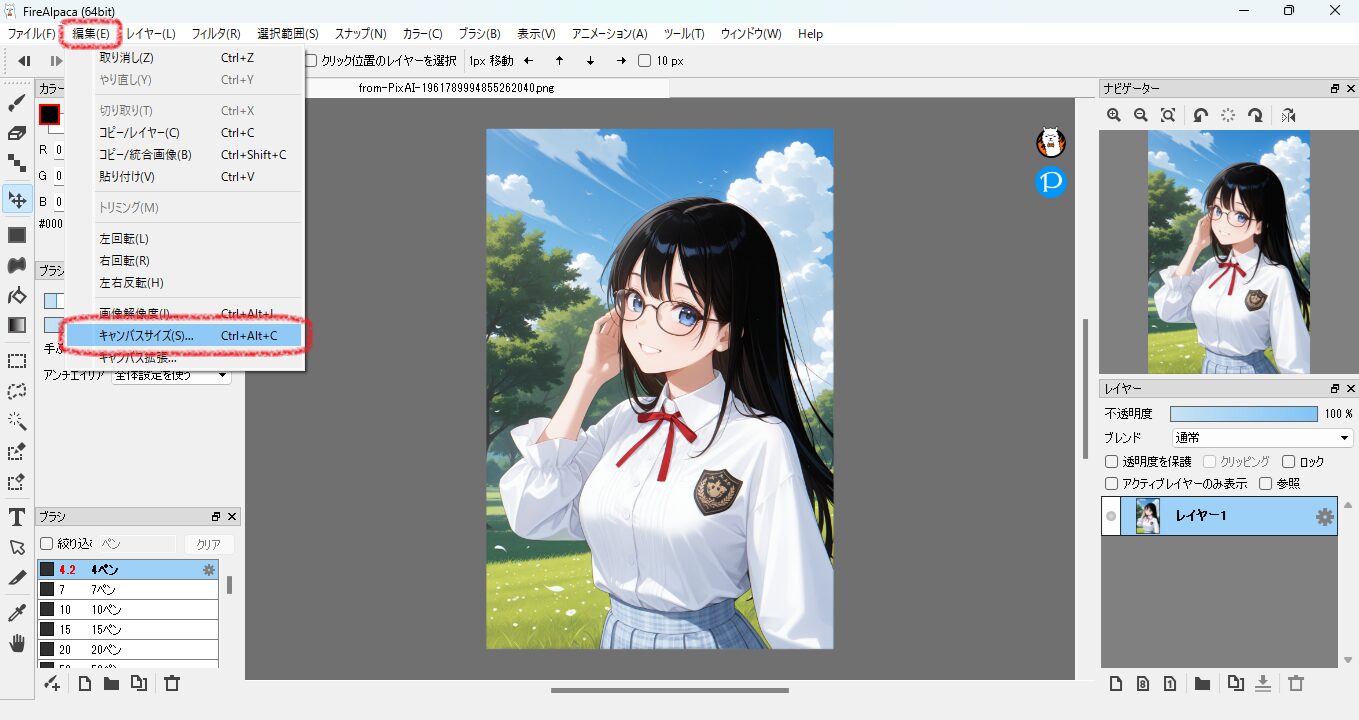The width and height of the screenshot is (1359, 720).
Task: Click the flip view icon in Navigator
Action: (1288, 116)
